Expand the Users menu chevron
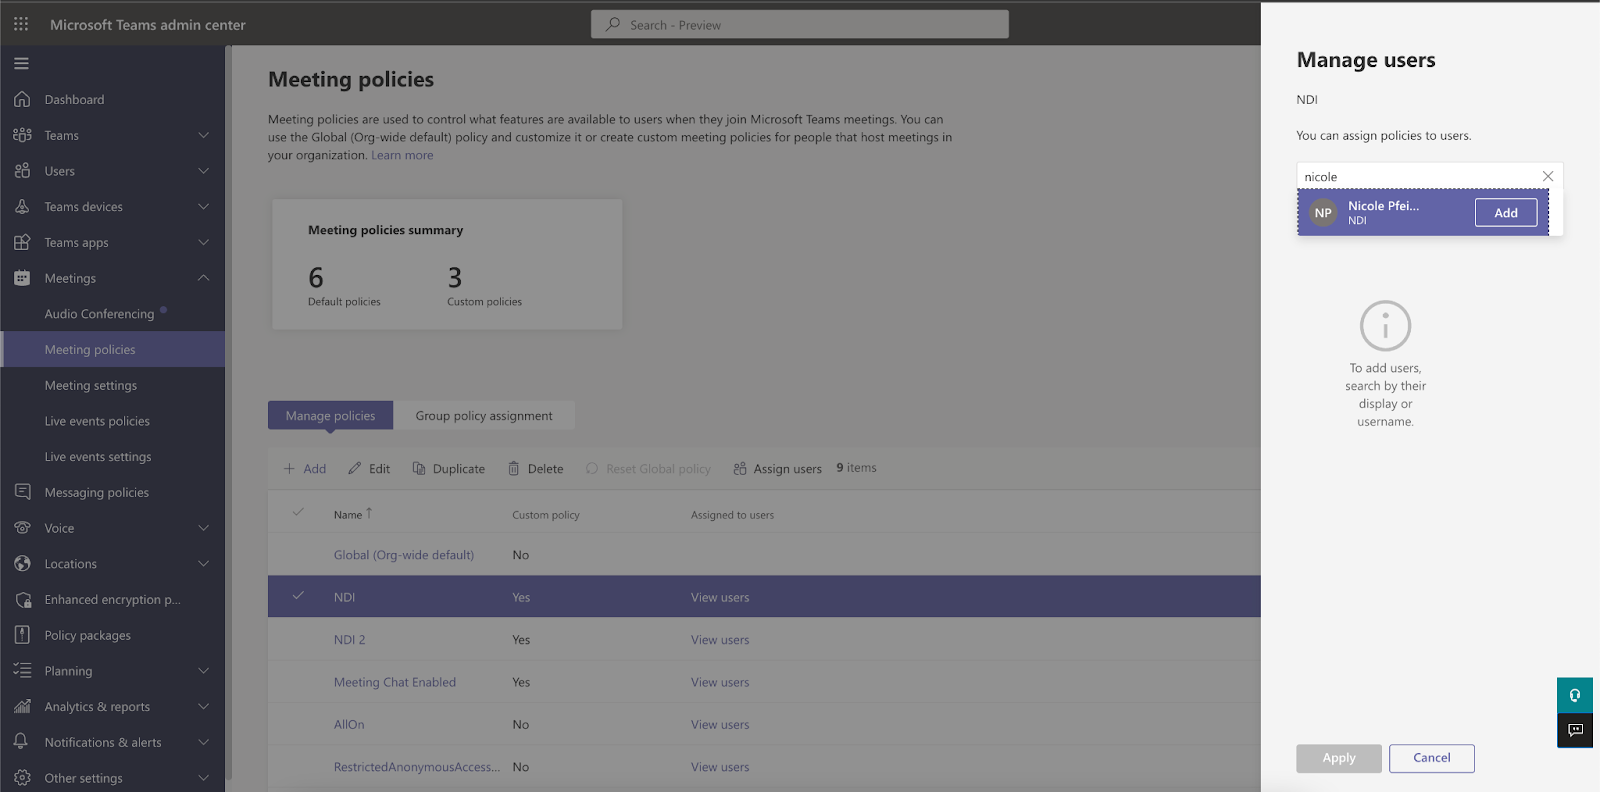 tap(204, 171)
